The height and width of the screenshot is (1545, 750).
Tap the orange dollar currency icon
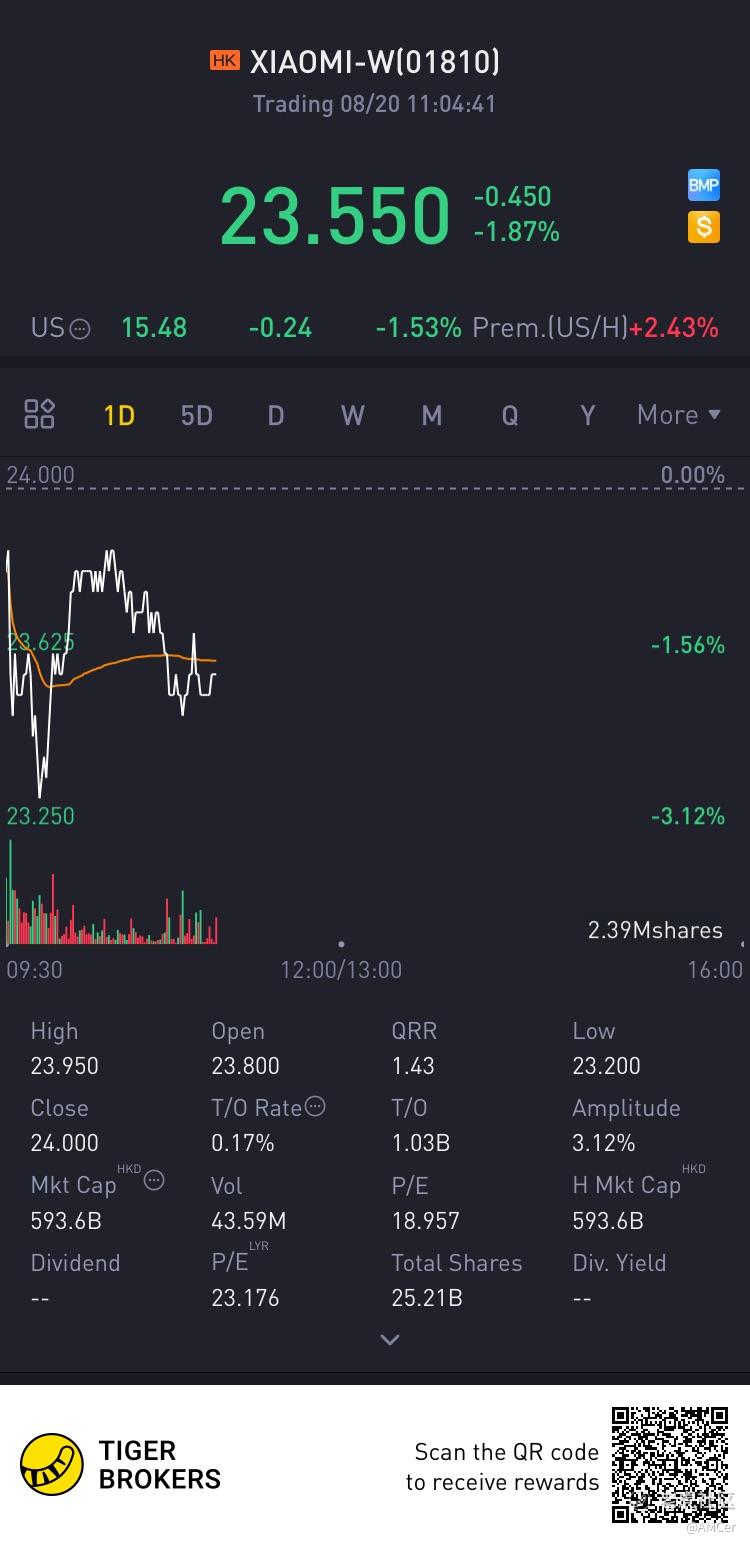coord(704,227)
